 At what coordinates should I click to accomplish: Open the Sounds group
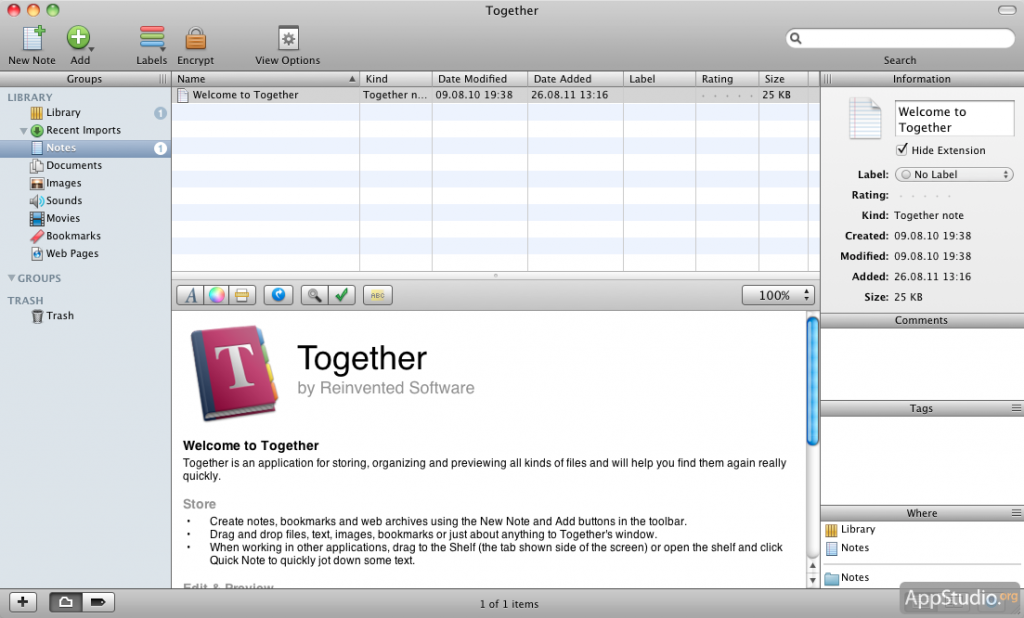tap(86, 201)
